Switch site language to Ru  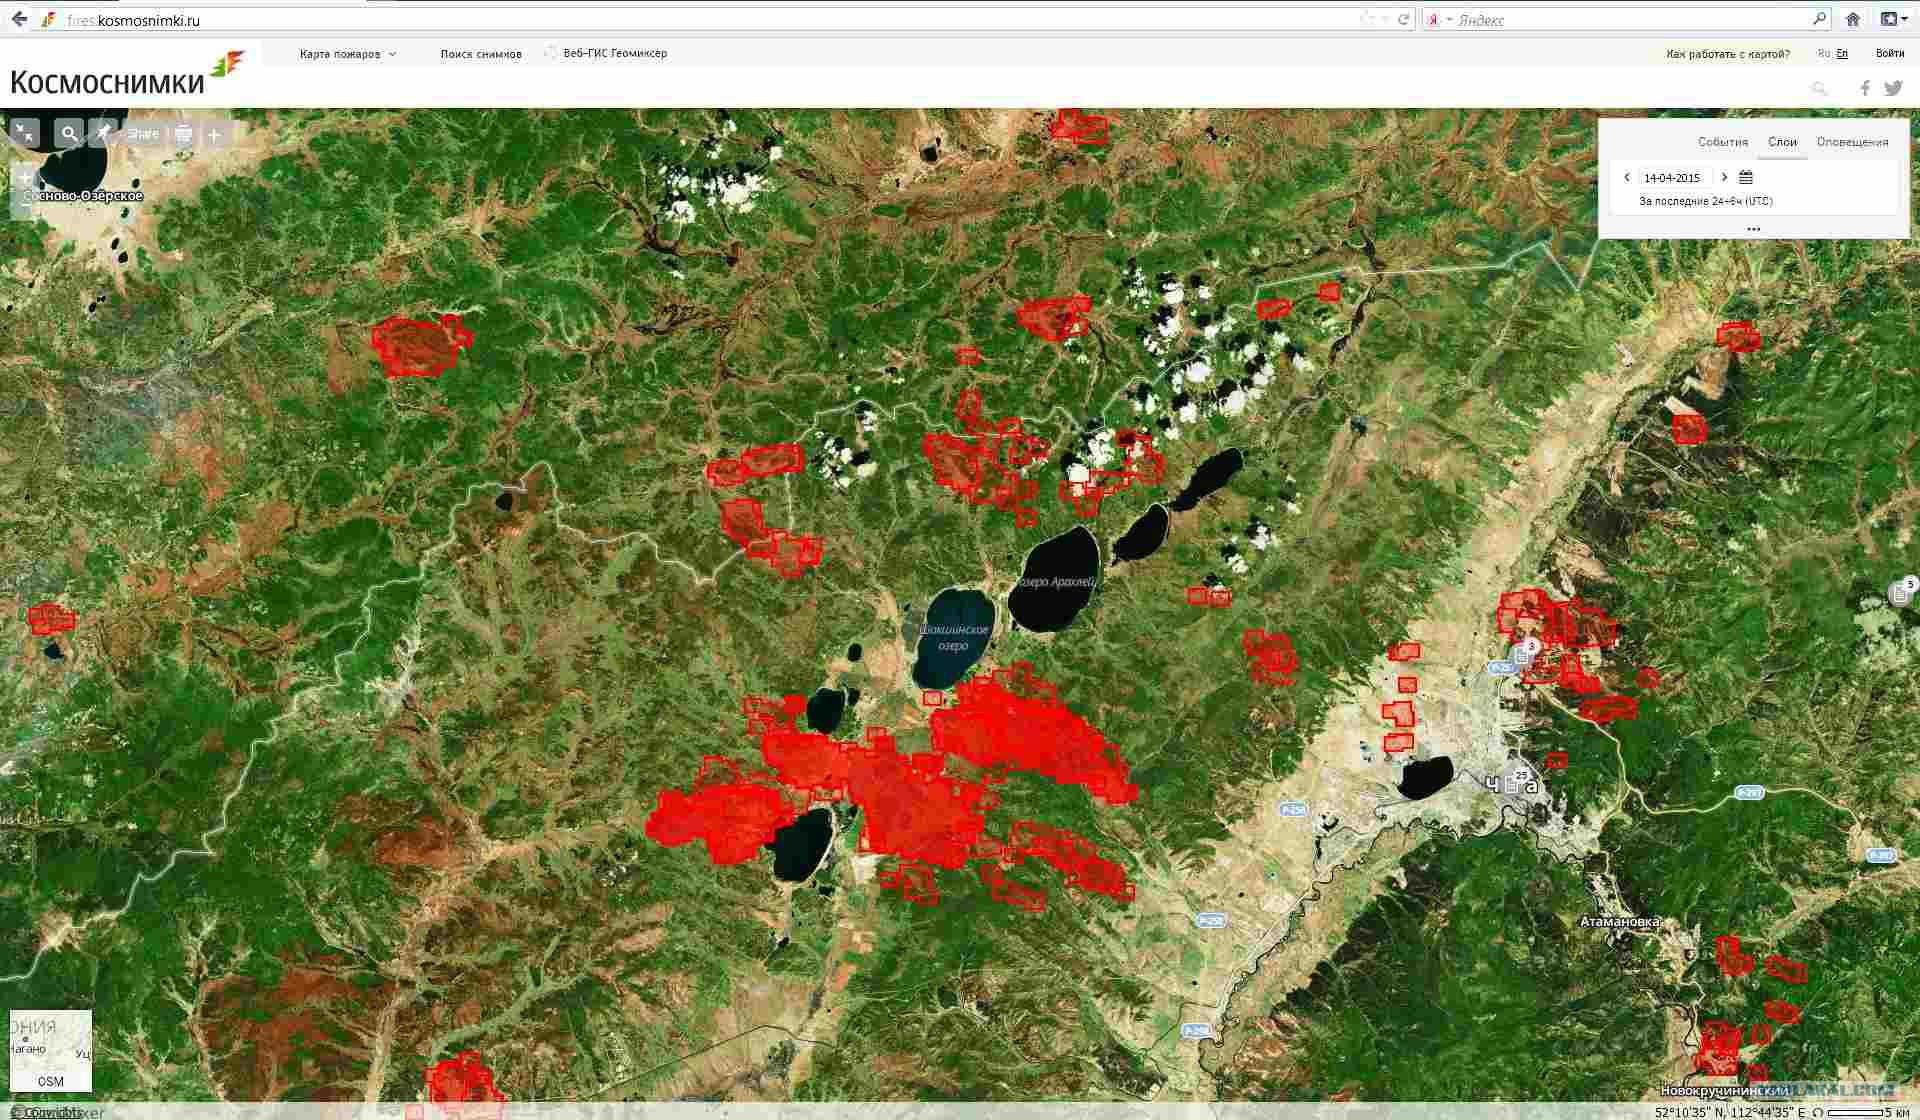(1824, 53)
